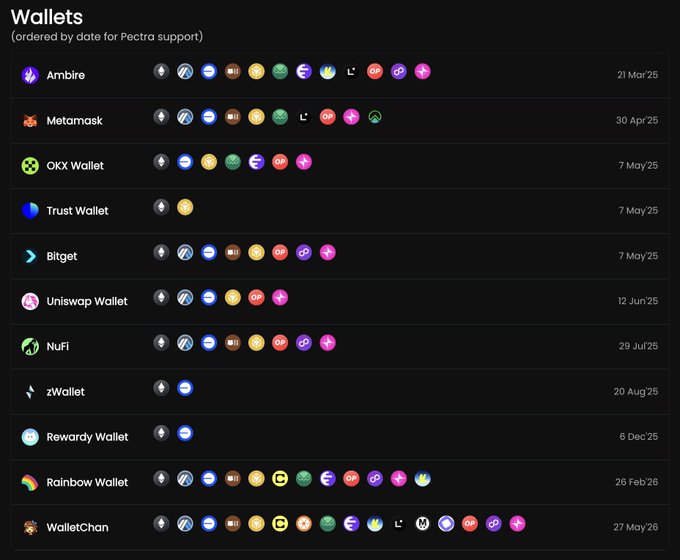Click purple E chain icon in OKX Wallet row

[256, 162]
